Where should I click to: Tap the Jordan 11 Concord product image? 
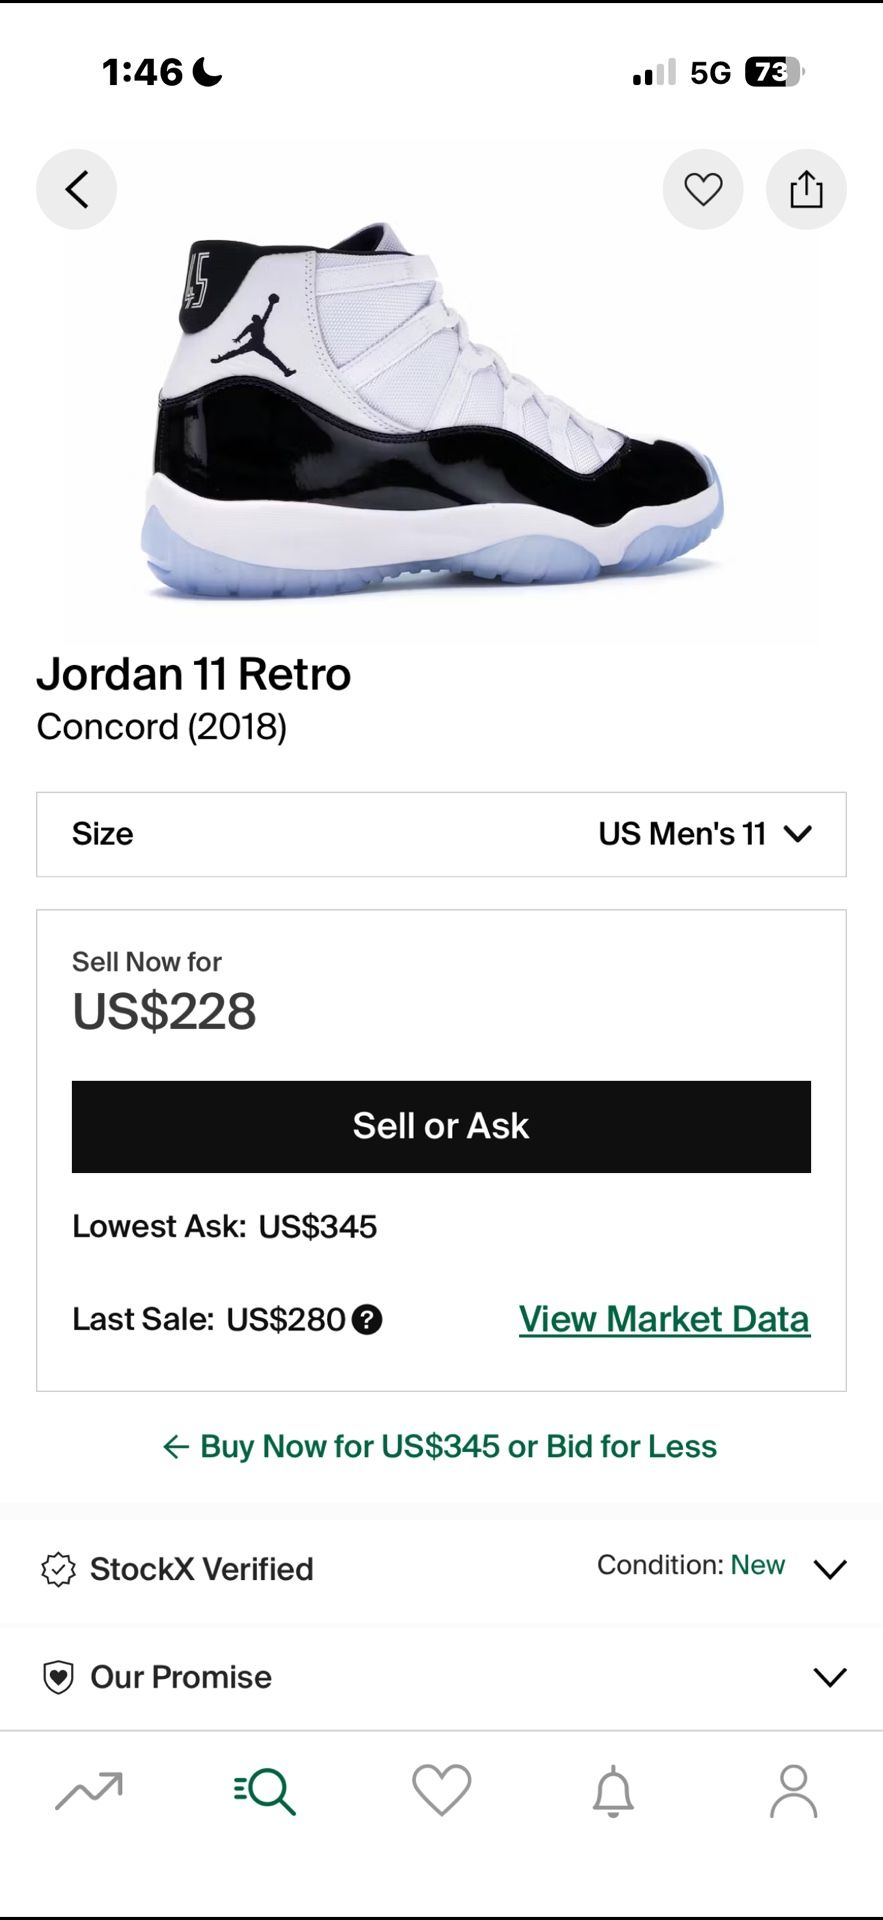[x=440, y=410]
